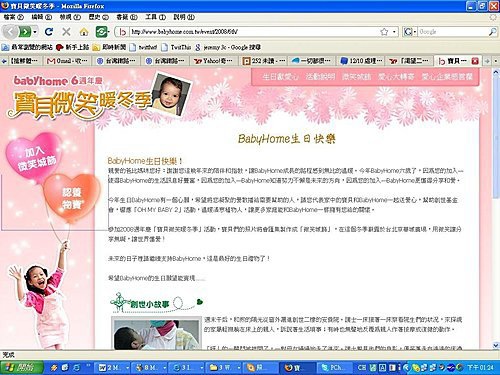Open the 檢視 (View) menu
Viewport: 500px width, 375px height.
[x=70, y=17]
